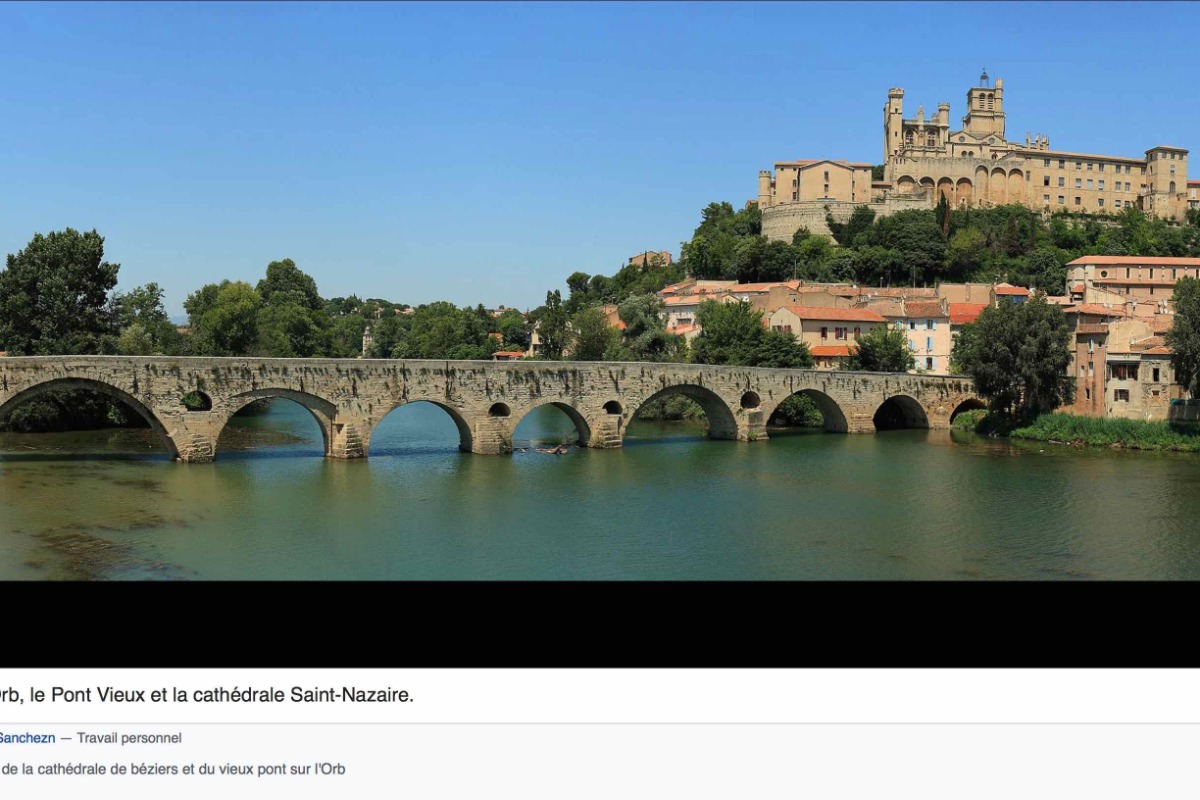Image resolution: width=1200 pixels, height=800 pixels.
Task: Click the Pont Vieux caption title text
Action: [206, 695]
